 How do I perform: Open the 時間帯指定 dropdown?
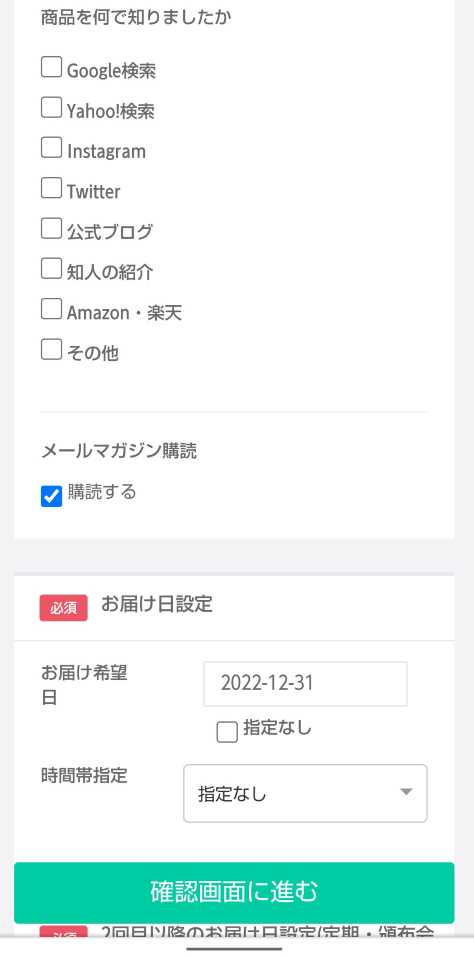coord(305,793)
